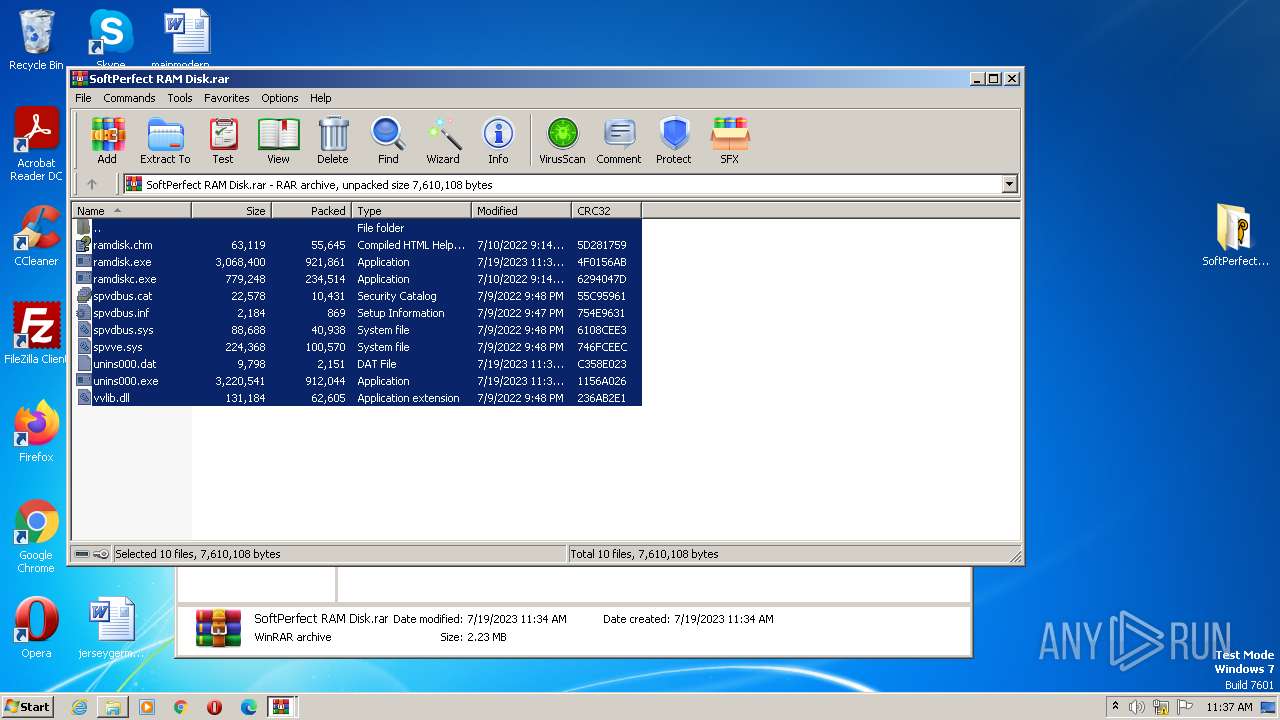Click the View file icon

click(278, 140)
